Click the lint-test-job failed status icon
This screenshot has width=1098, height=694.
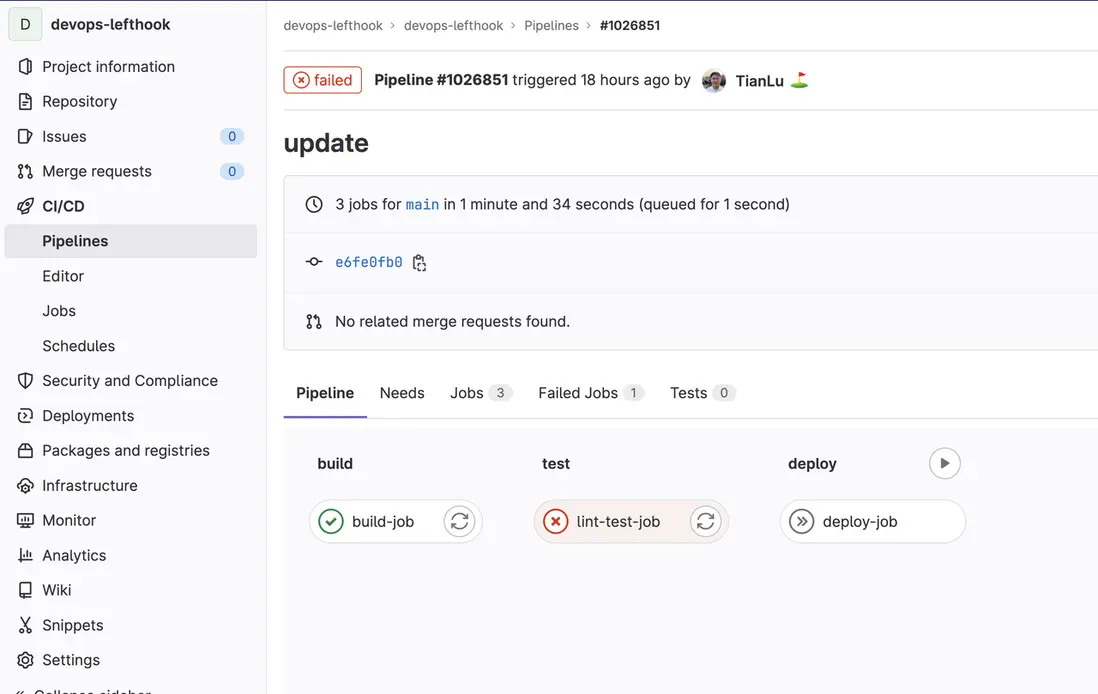click(x=555, y=521)
